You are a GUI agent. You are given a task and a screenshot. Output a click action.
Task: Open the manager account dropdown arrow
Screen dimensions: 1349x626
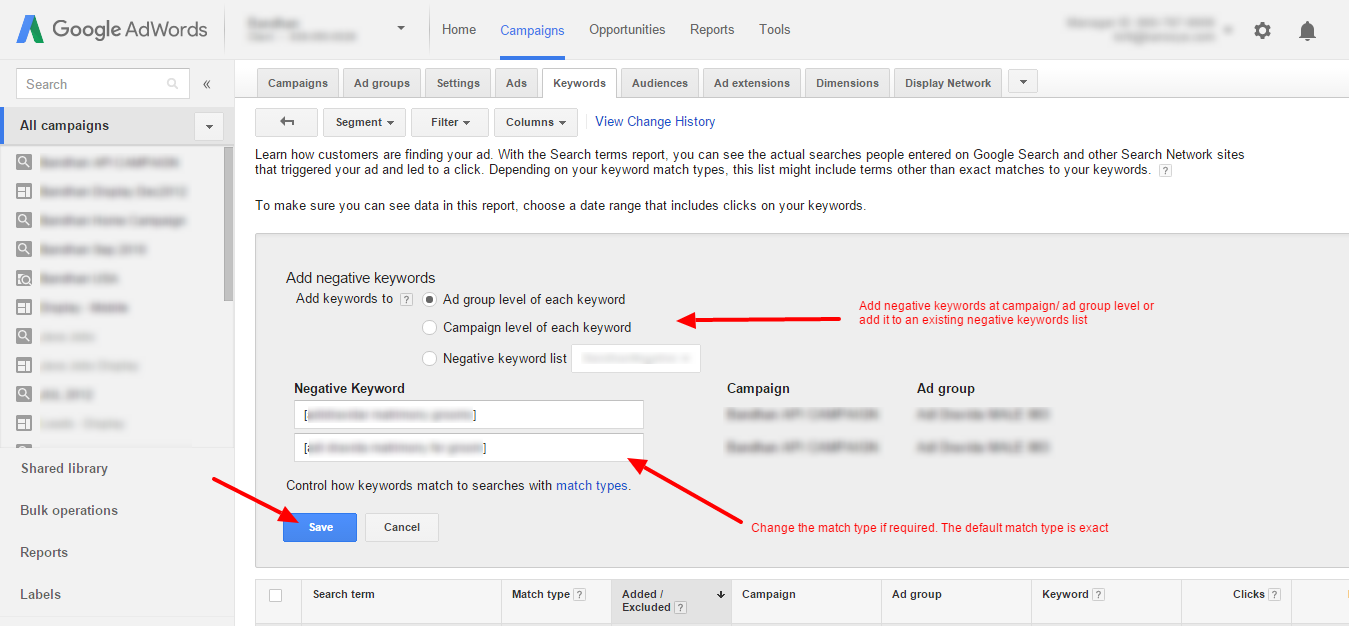(1228, 30)
